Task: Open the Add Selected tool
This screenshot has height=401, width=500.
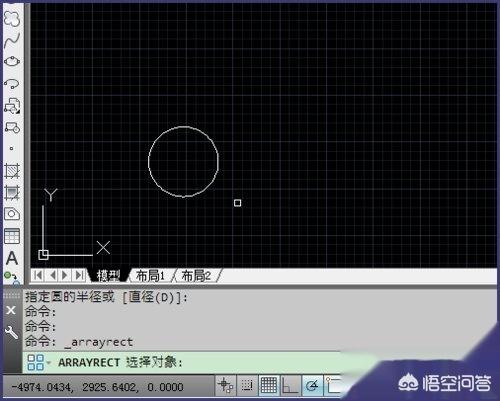Action: point(11,277)
